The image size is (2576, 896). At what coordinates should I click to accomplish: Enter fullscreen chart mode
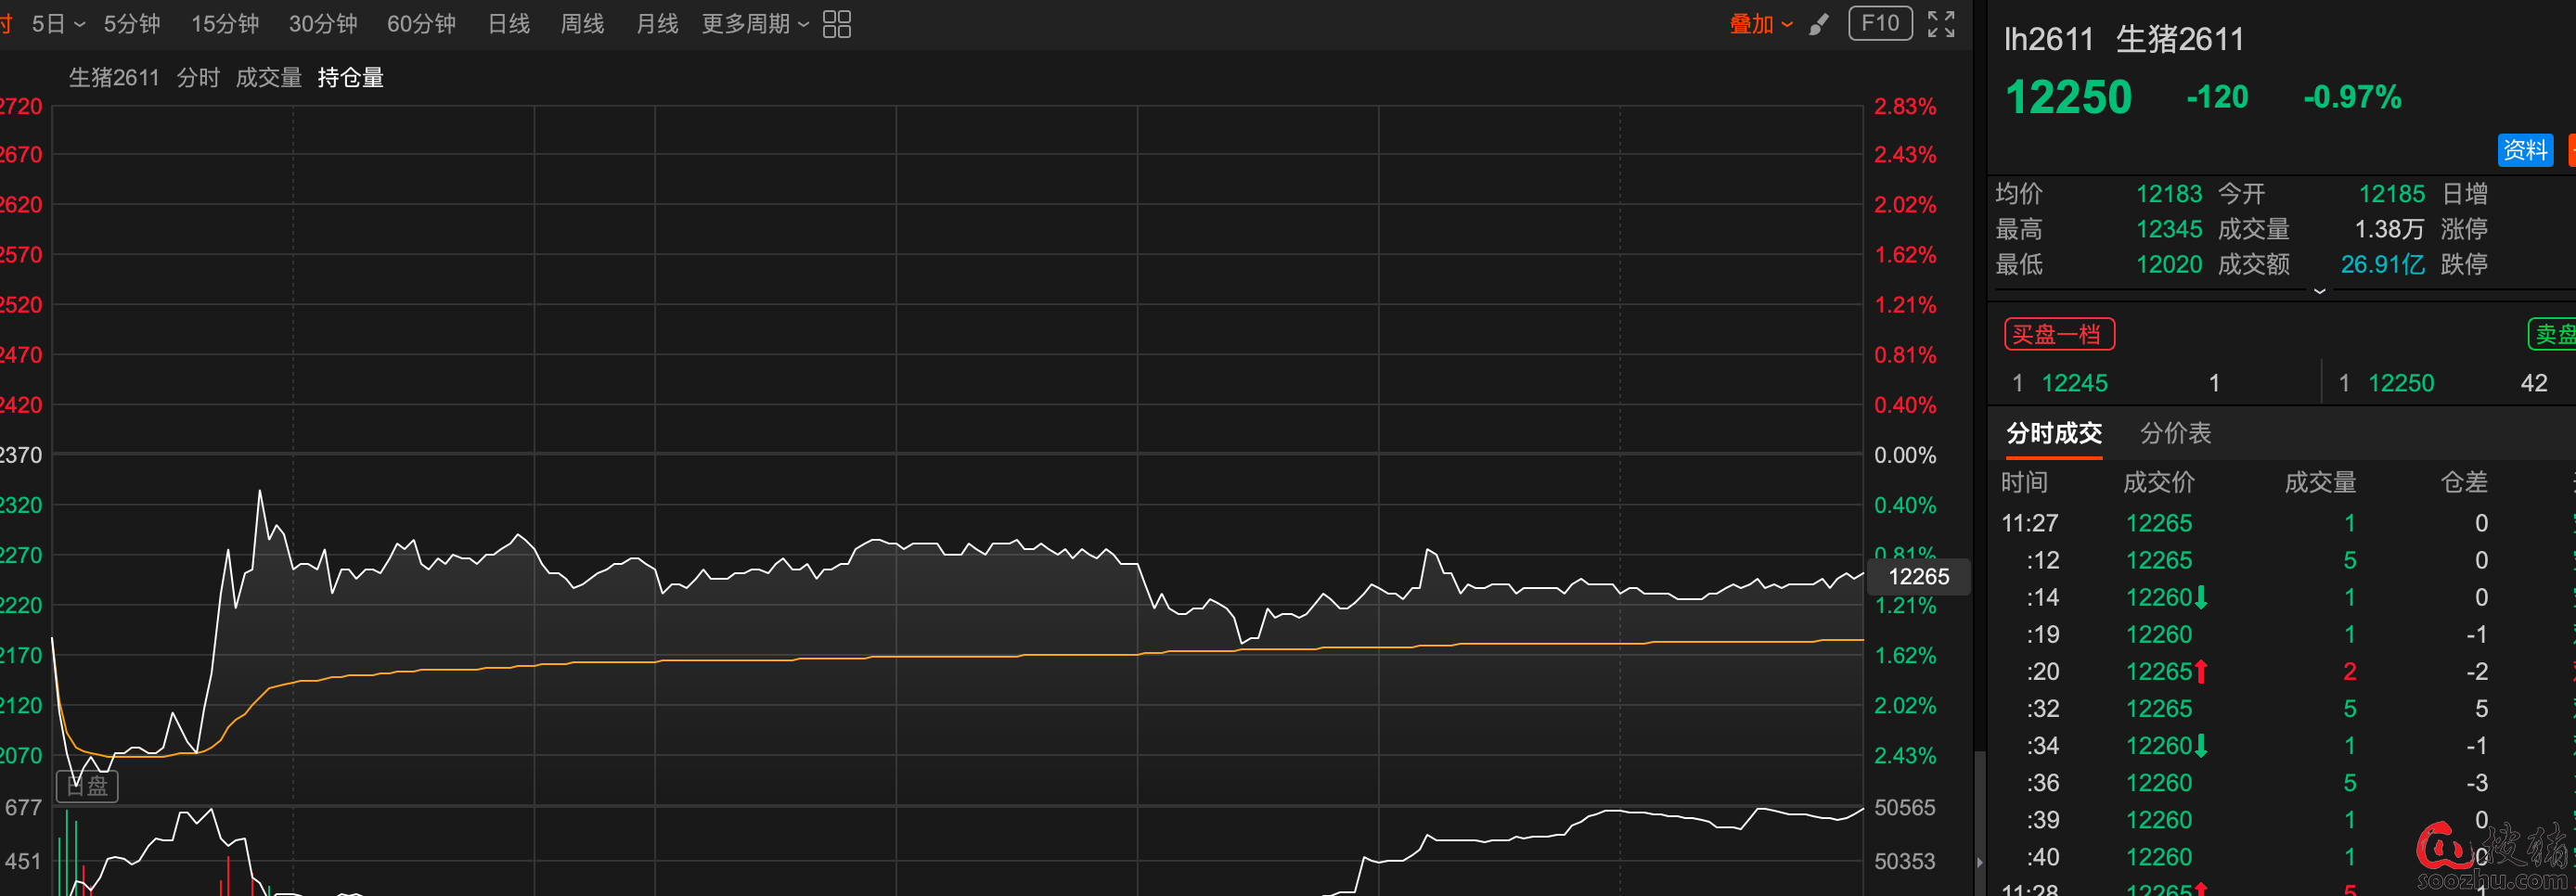[x=1940, y=24]
